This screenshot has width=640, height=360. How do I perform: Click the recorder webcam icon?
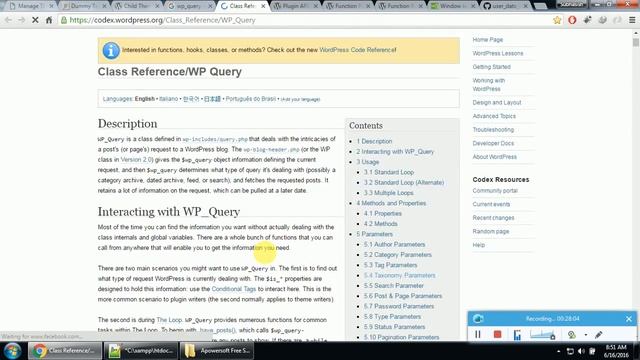click(571, 335)
